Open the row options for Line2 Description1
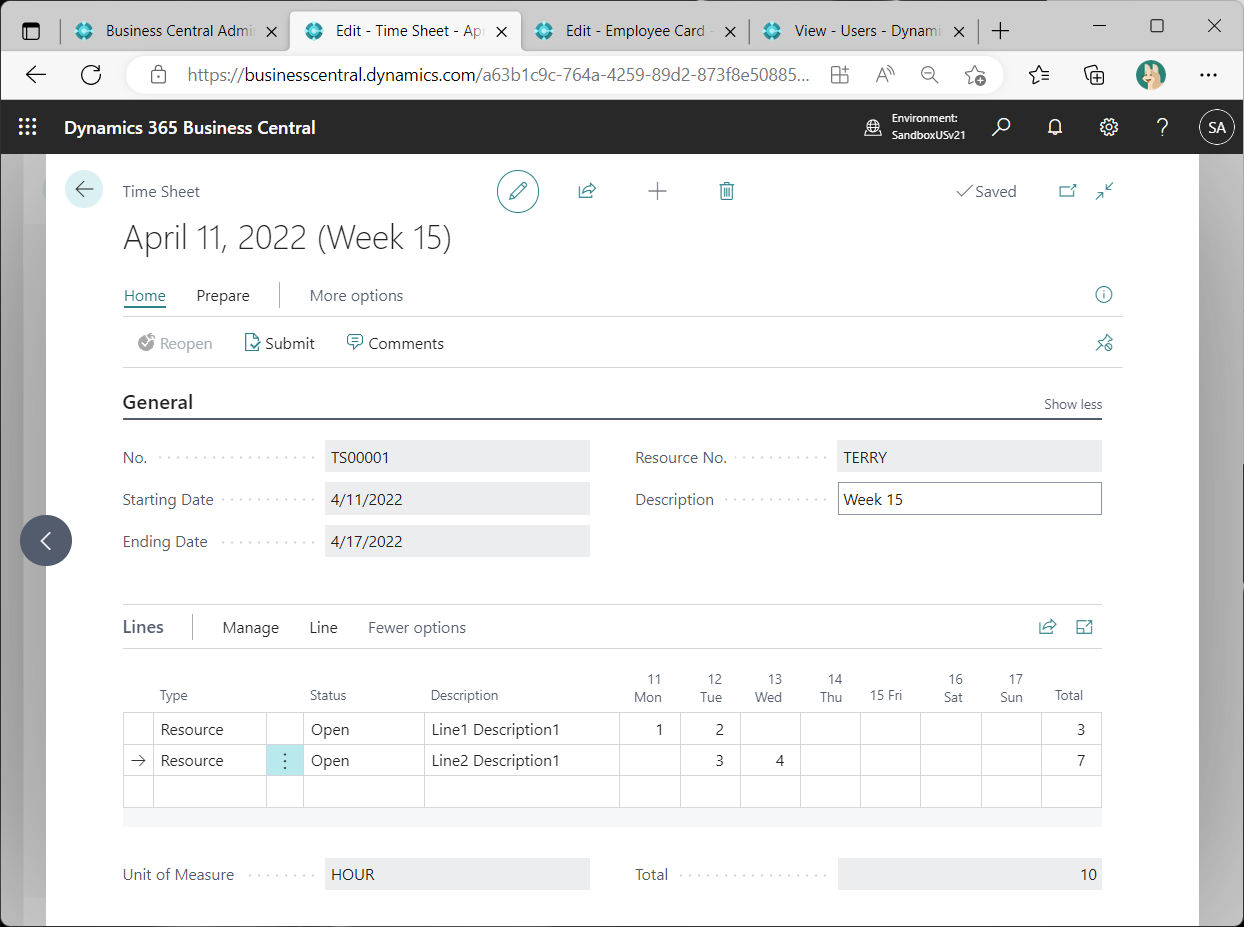 point(285,761)
